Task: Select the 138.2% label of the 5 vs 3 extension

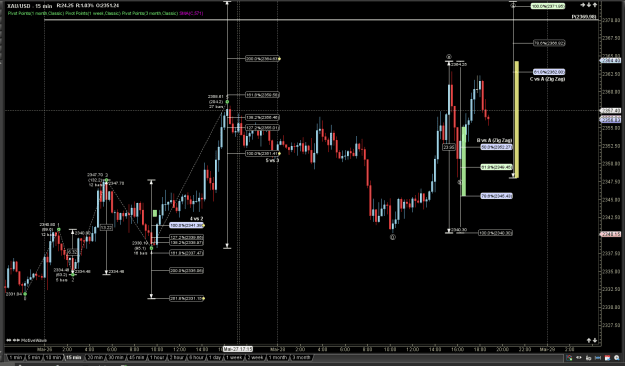Action: (x=262, y=117)
